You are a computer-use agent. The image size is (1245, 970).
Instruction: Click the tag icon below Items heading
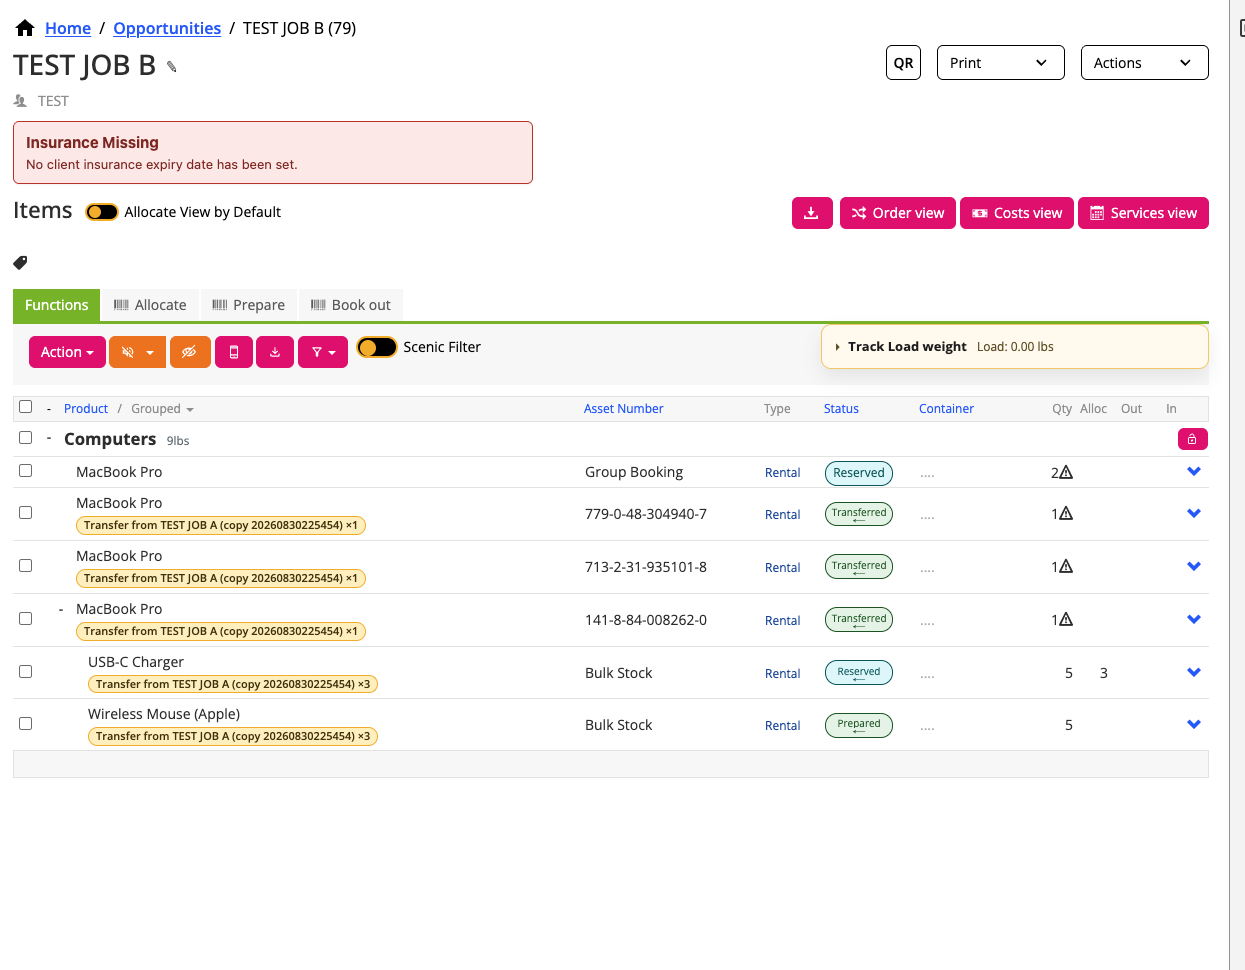point(20,263)
